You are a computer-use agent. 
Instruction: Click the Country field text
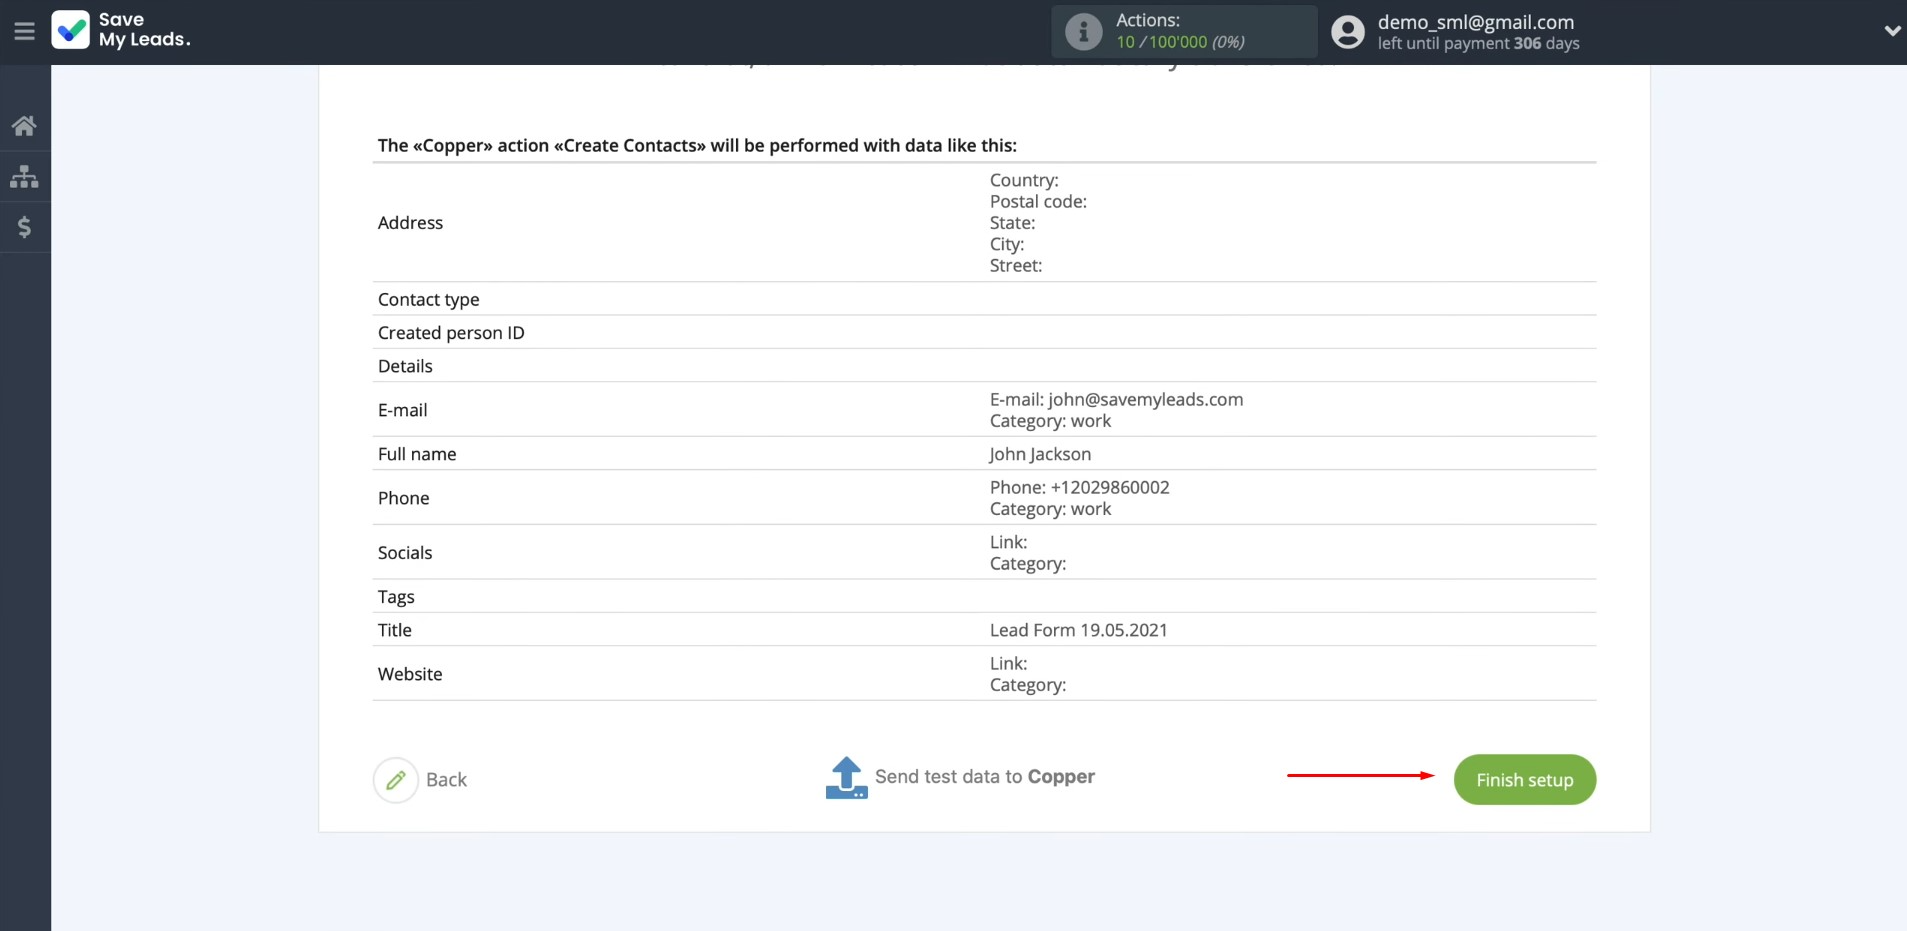point(1024,180)
